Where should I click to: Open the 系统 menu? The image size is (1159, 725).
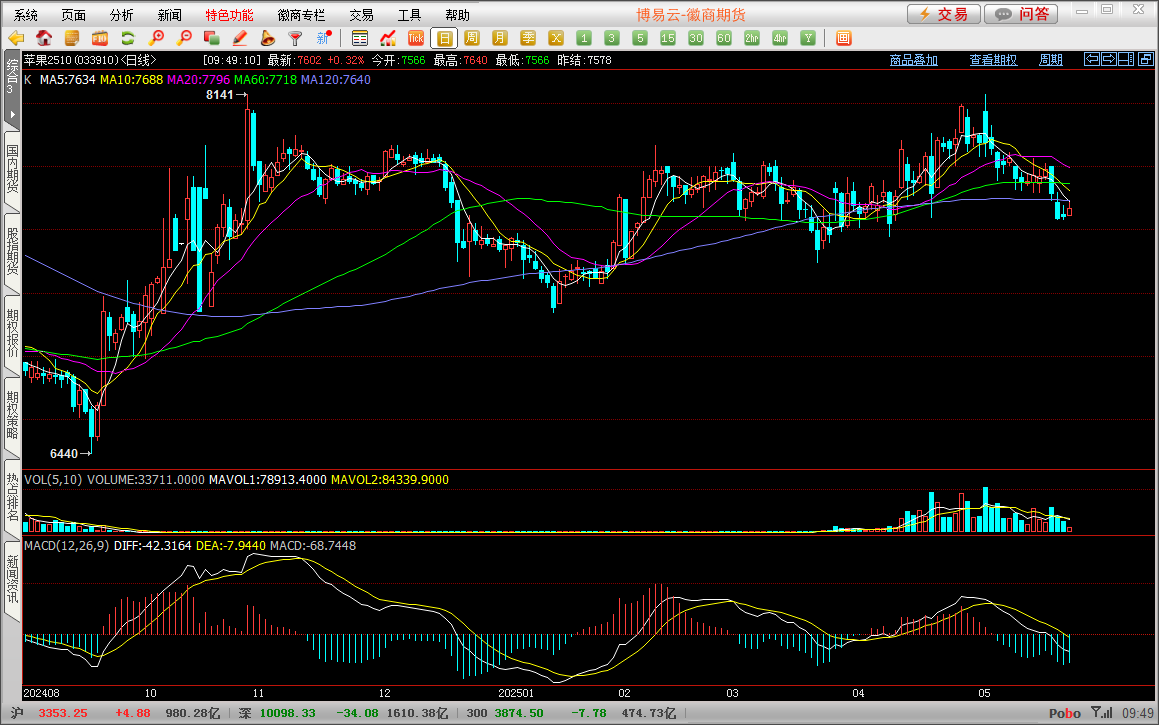26,15
